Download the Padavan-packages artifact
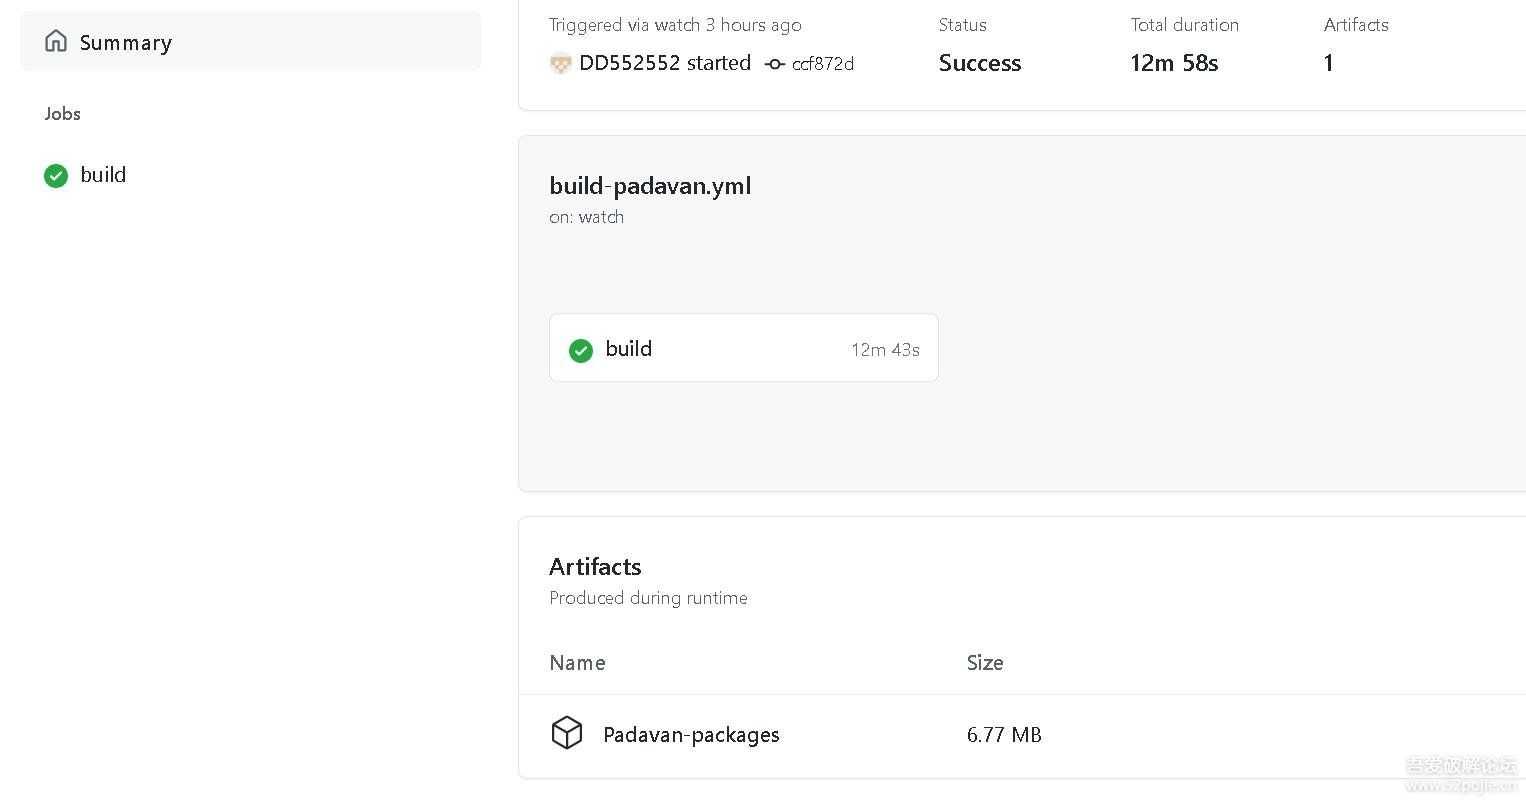Image resolution: width=1526 pixels, height=802 pixels. click(691, 735)
